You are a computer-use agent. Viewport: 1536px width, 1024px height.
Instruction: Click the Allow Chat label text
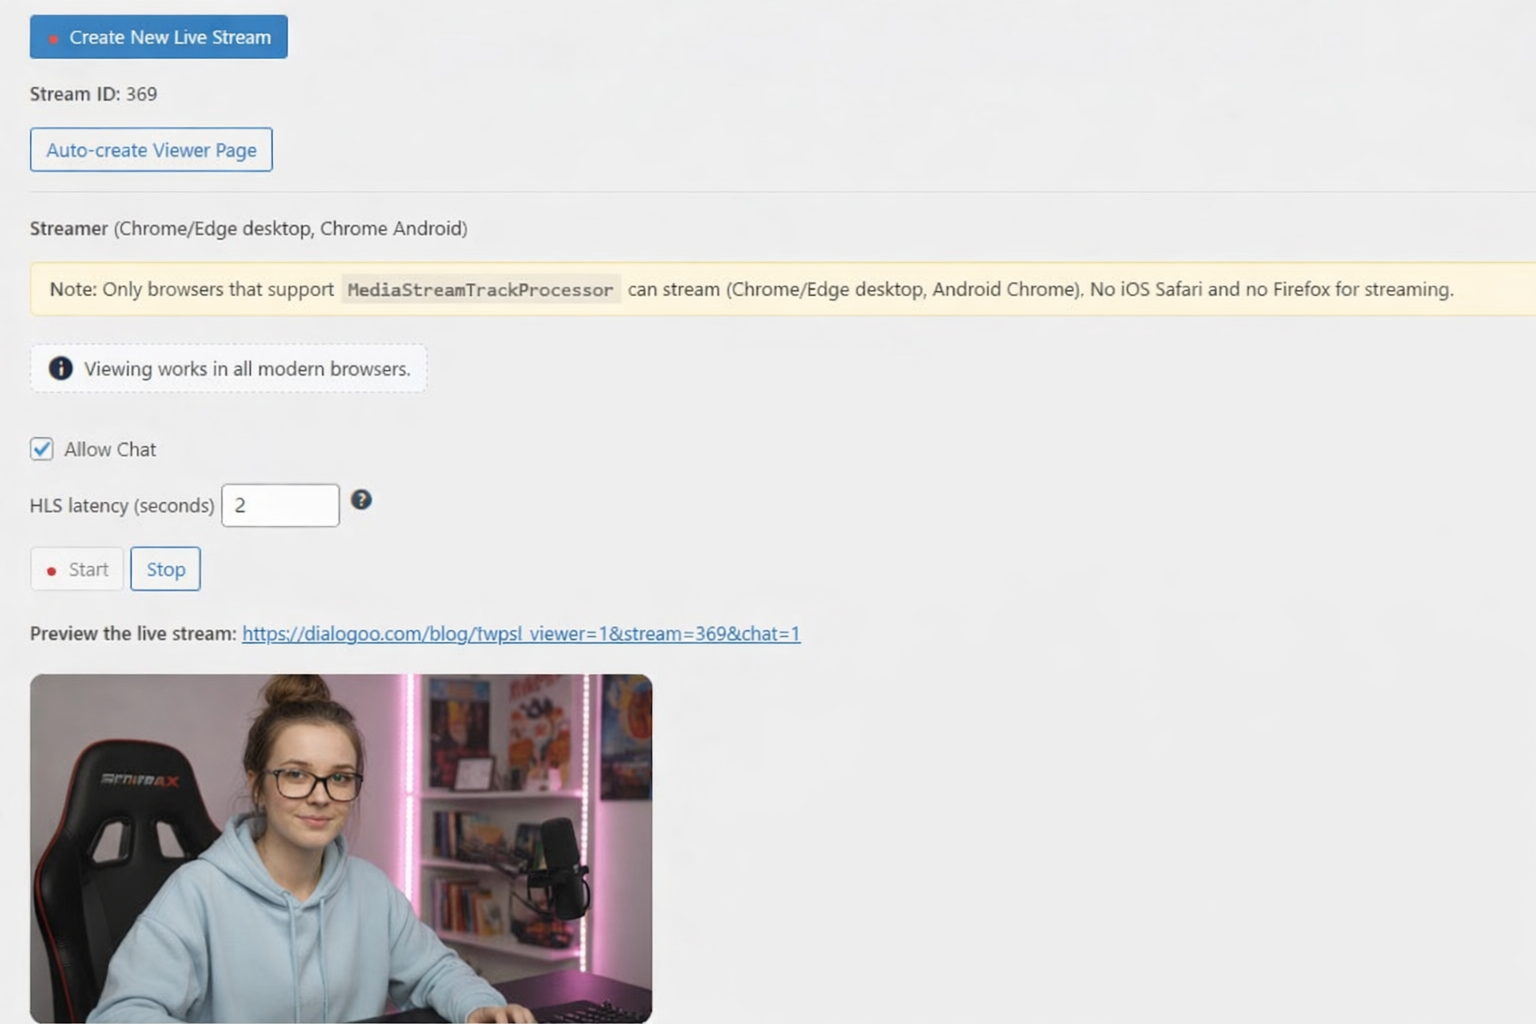tap(110, 449)
